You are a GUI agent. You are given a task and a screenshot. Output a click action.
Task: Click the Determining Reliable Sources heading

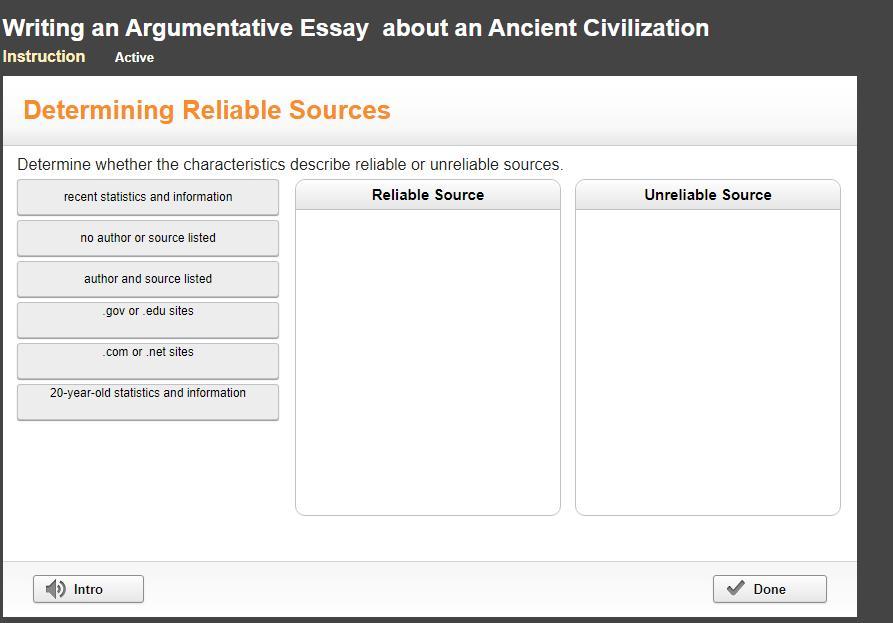[207, 110]
